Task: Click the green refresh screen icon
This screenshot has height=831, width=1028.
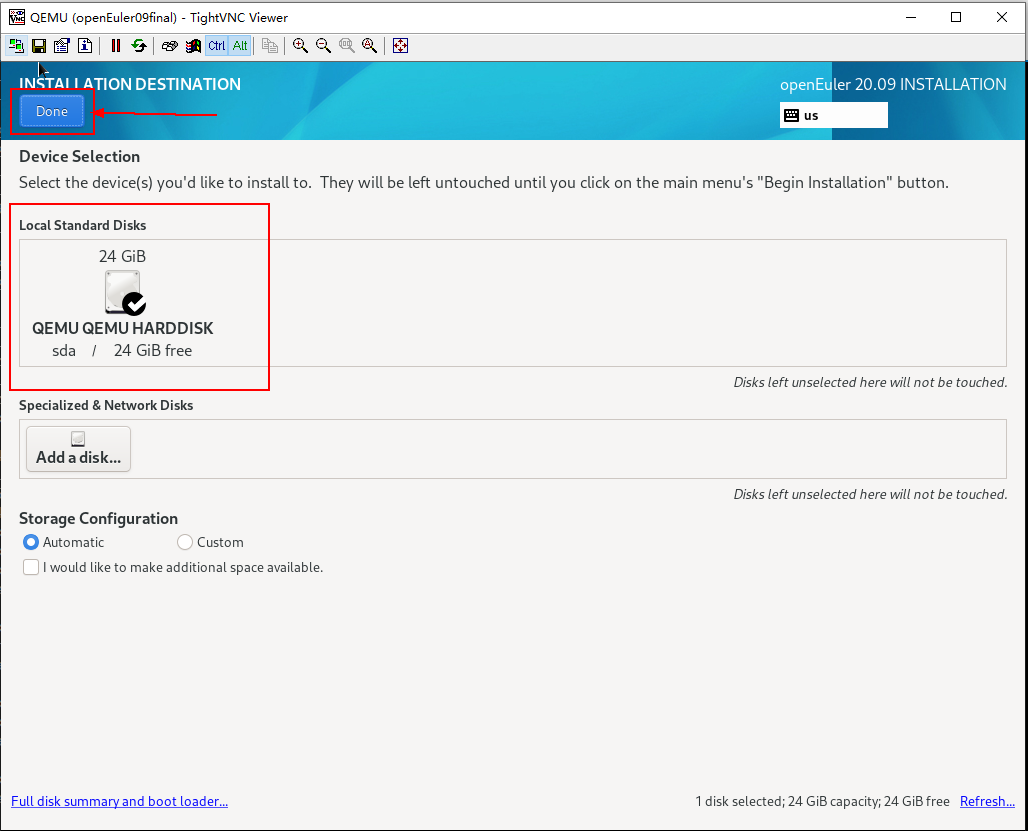Action: pos(139,46)
